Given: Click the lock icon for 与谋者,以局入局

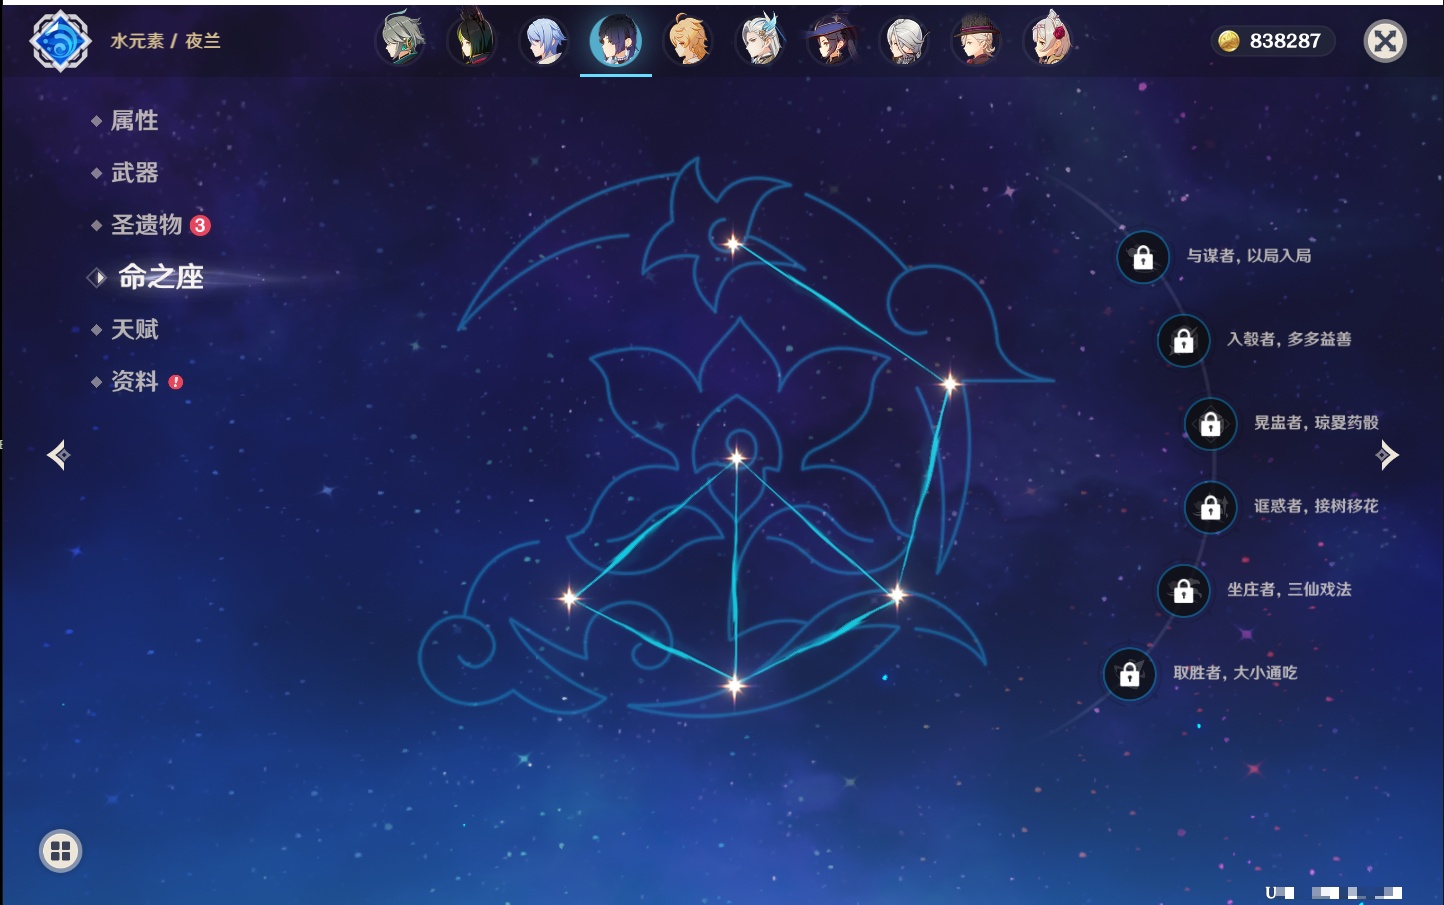Looking at the screenshot, I should (x=1143, y=257).
